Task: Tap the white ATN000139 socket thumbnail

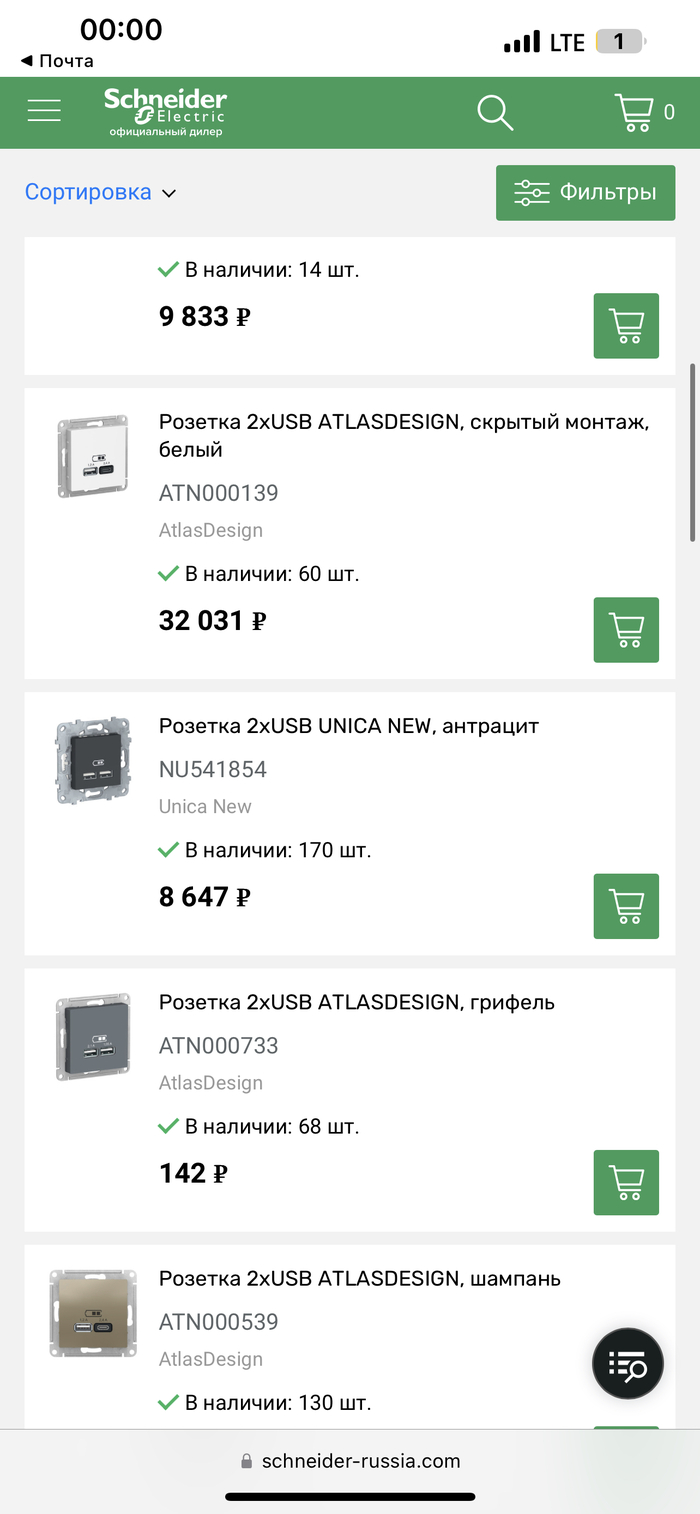Action: click(x=92, y=456)
